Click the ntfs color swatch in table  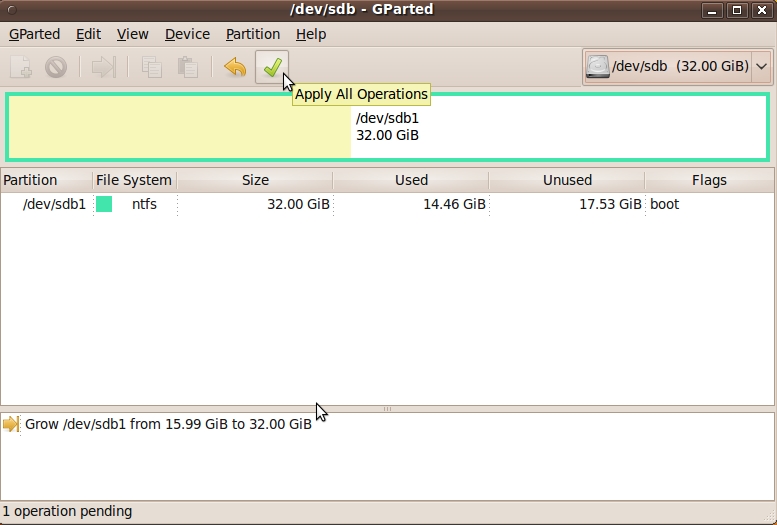pyautogui.click(x=104, y=204)
